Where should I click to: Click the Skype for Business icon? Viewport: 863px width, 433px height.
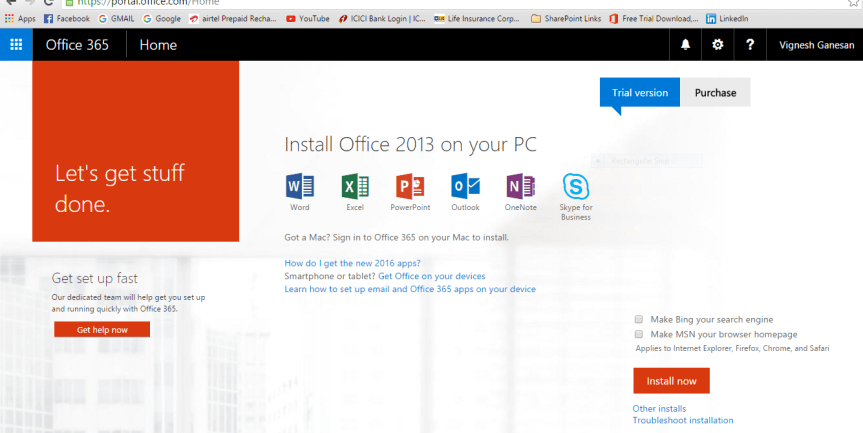pos(575,187)
